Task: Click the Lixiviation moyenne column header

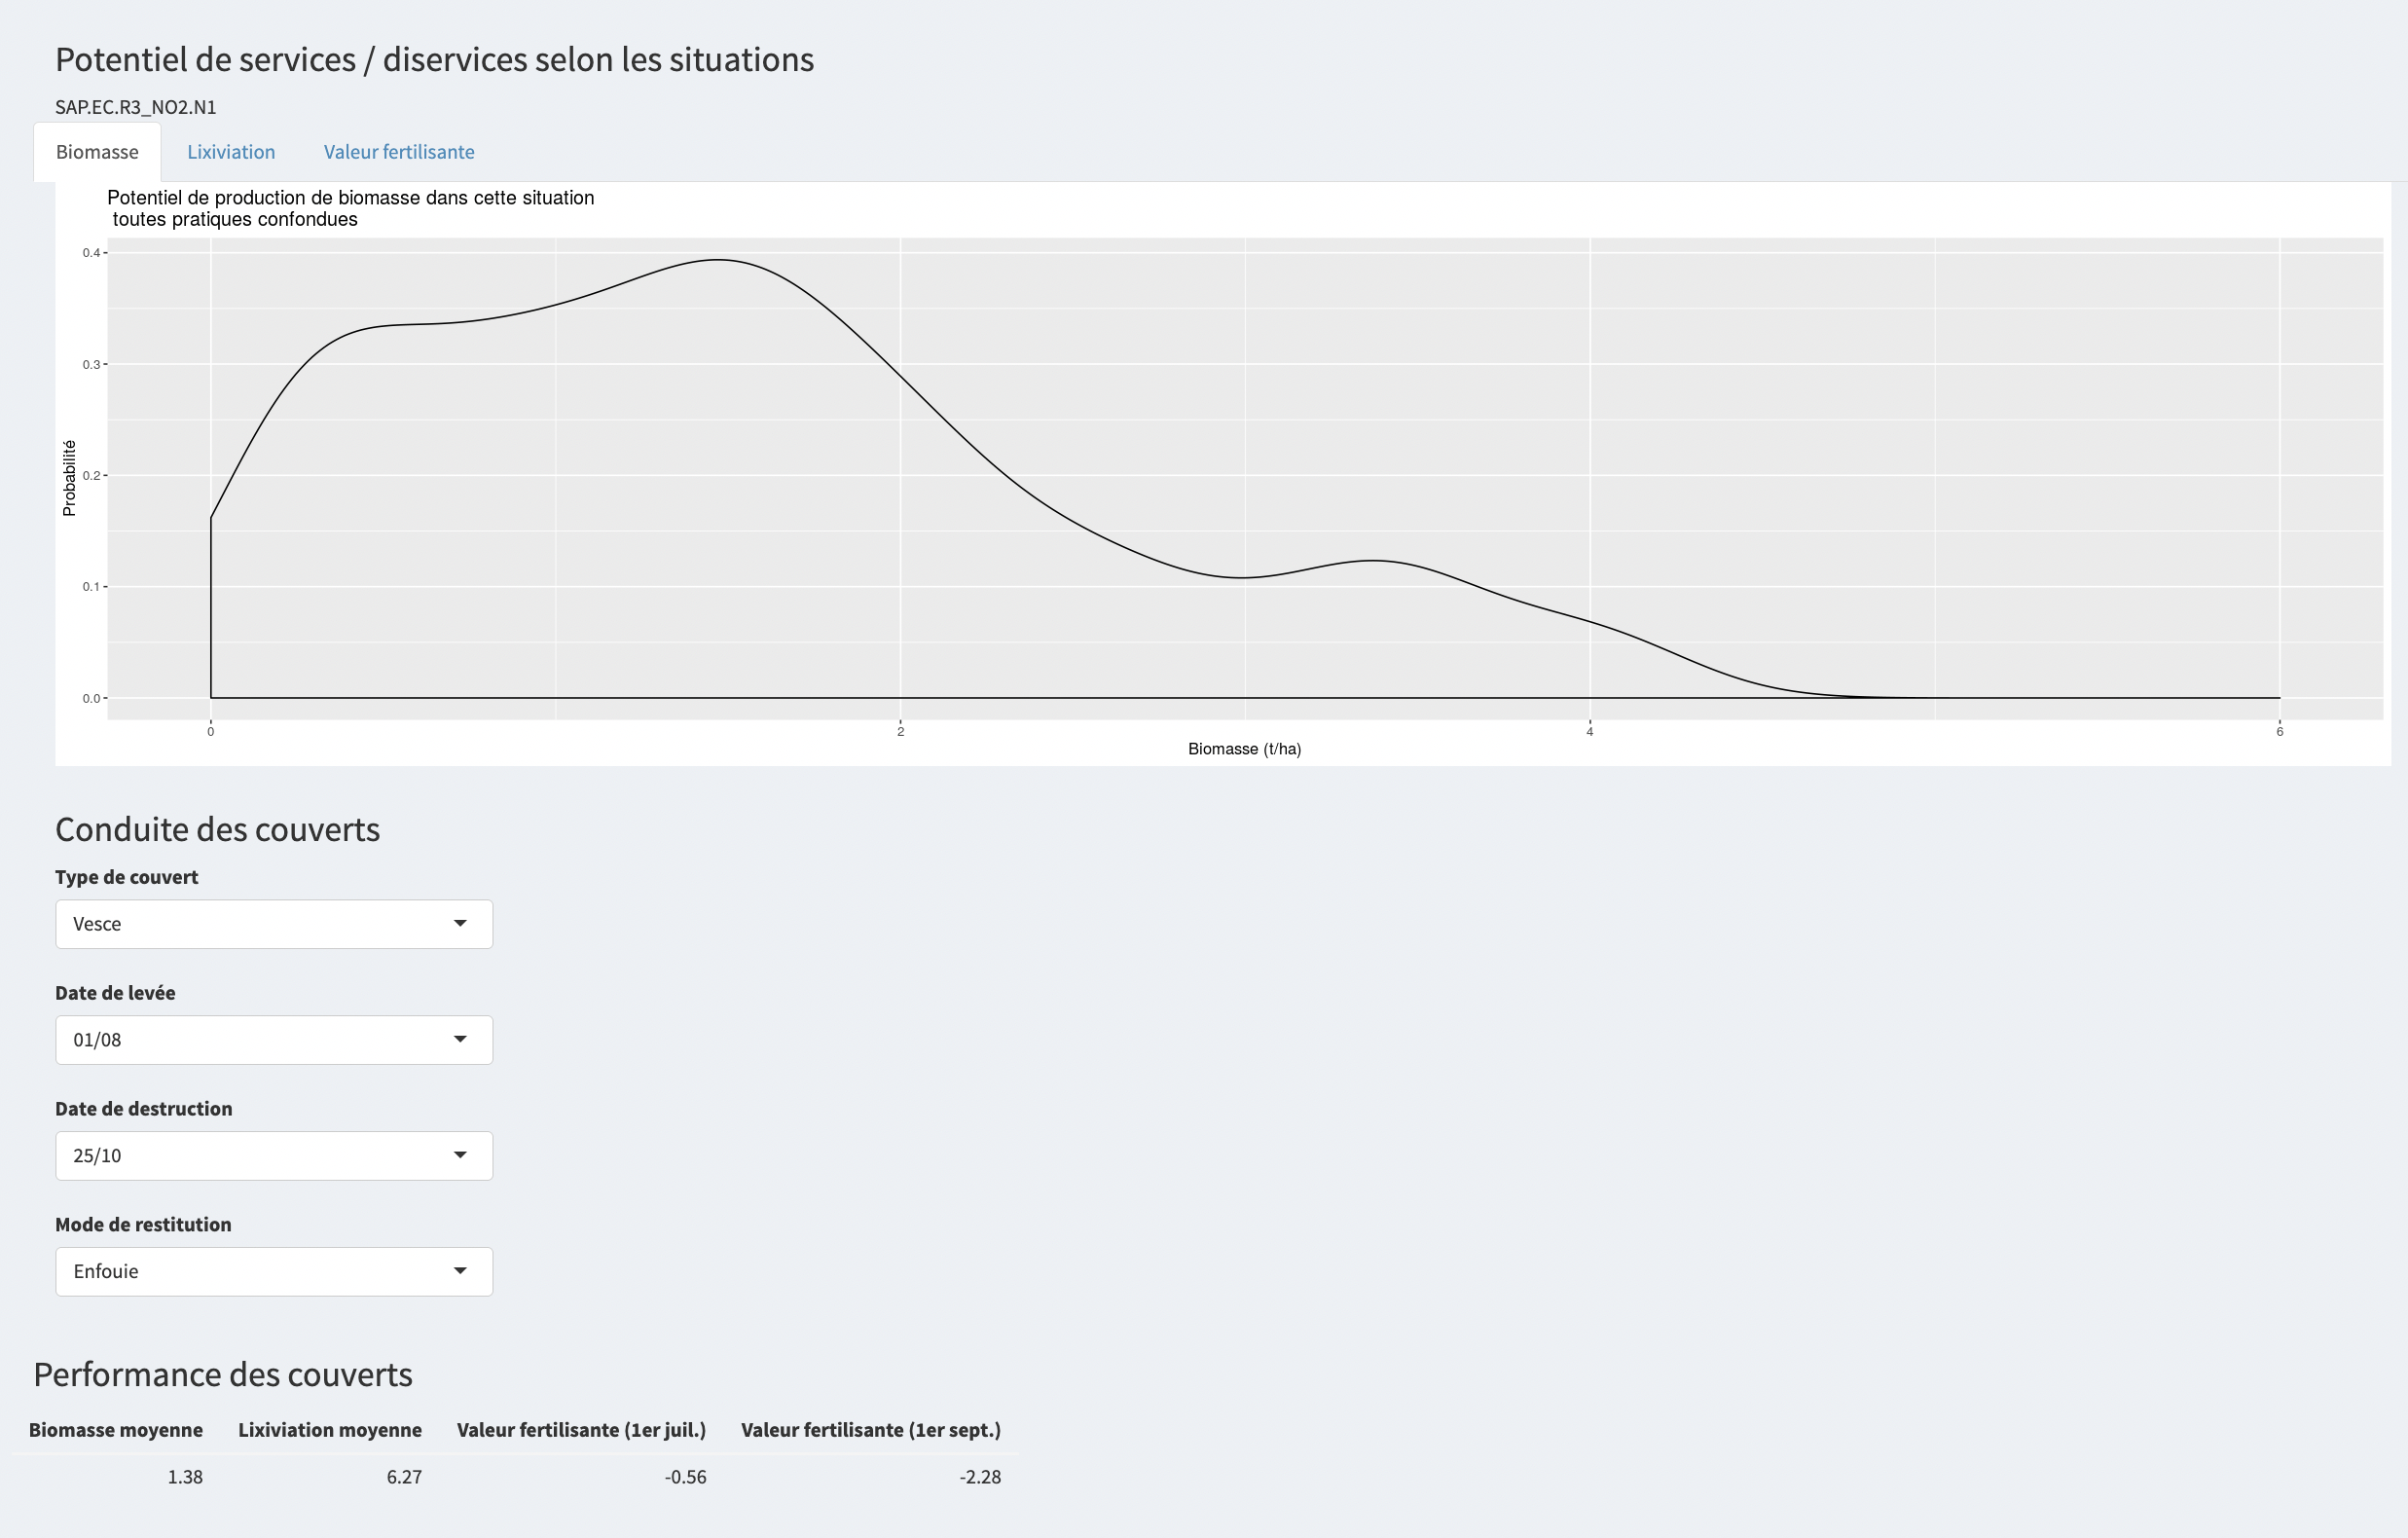Action: pos(330,1430)
